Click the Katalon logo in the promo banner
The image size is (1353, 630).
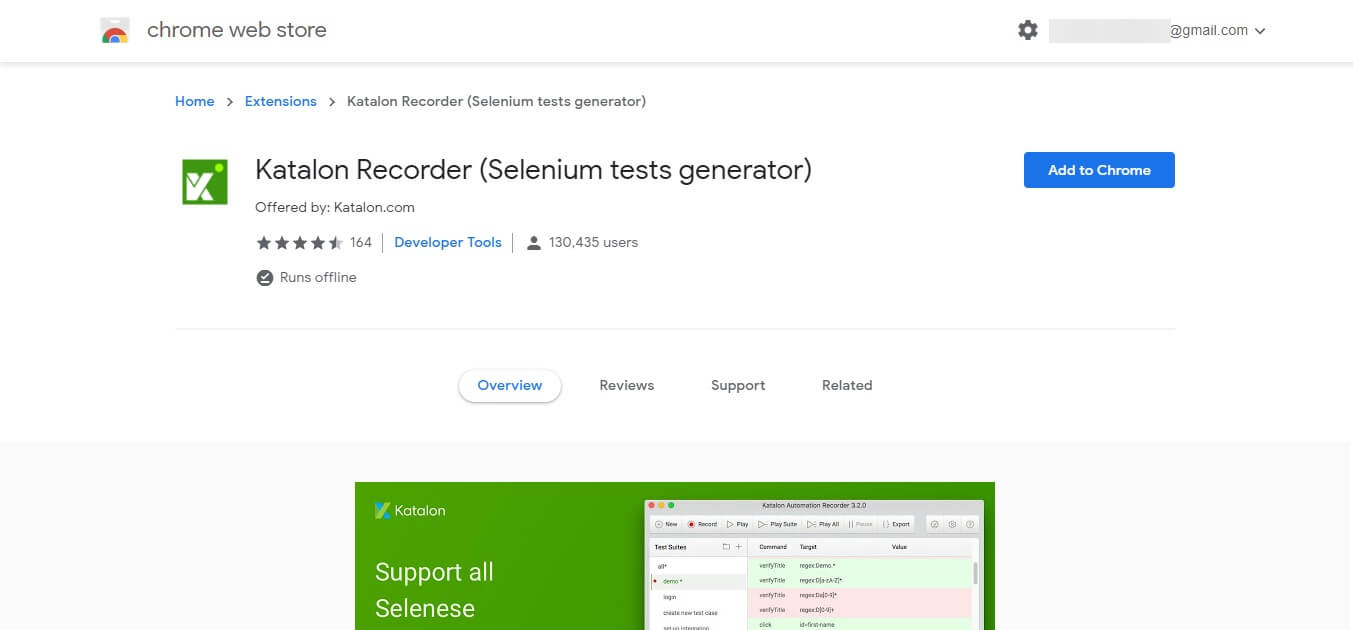[x=410, y=510]
